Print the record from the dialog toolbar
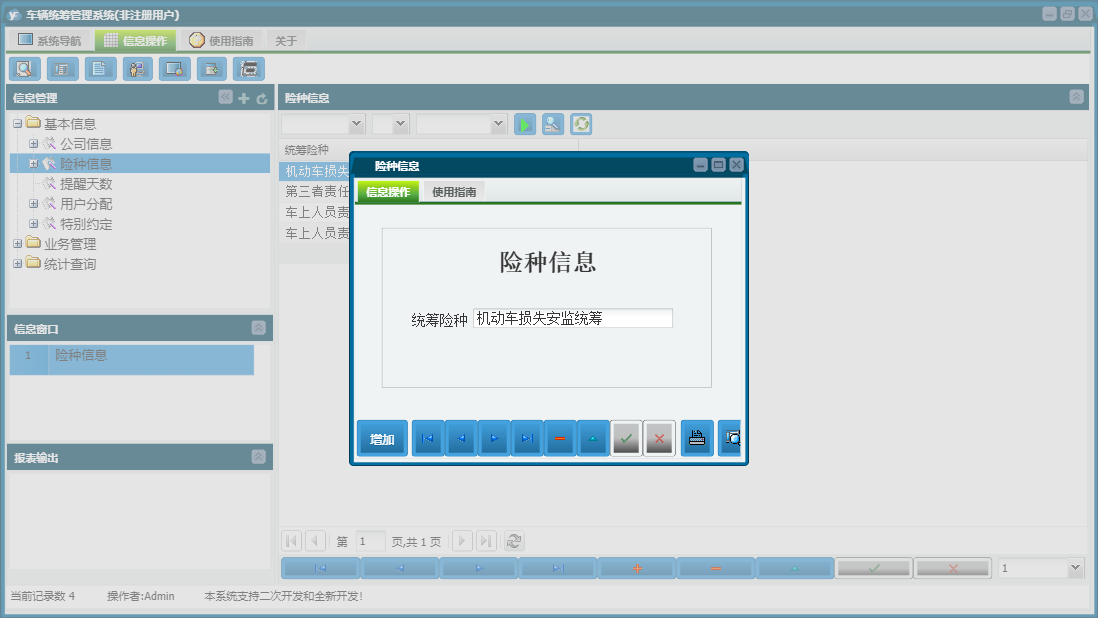 (696, 437)
